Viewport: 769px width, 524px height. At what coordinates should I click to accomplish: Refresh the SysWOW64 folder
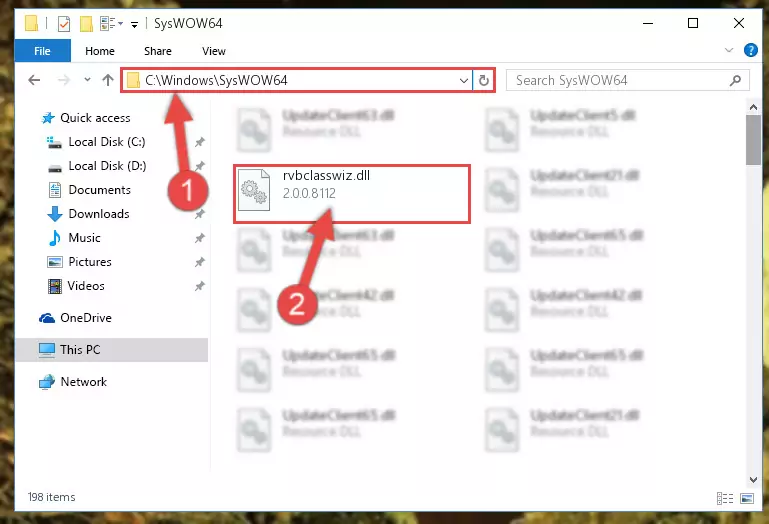(x=484, y=80)
